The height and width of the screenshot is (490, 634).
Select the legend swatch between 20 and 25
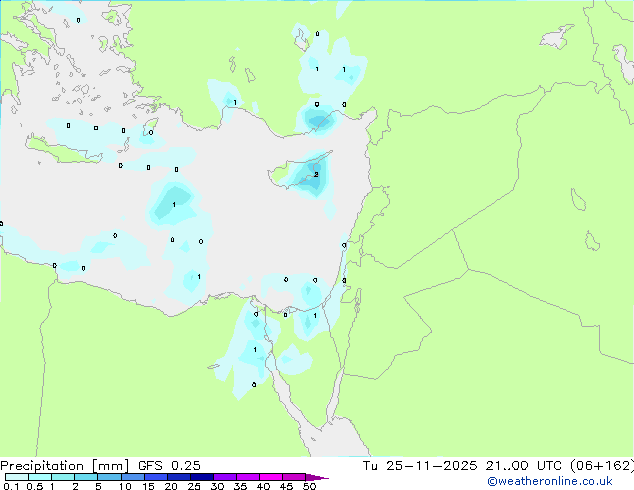179,477
